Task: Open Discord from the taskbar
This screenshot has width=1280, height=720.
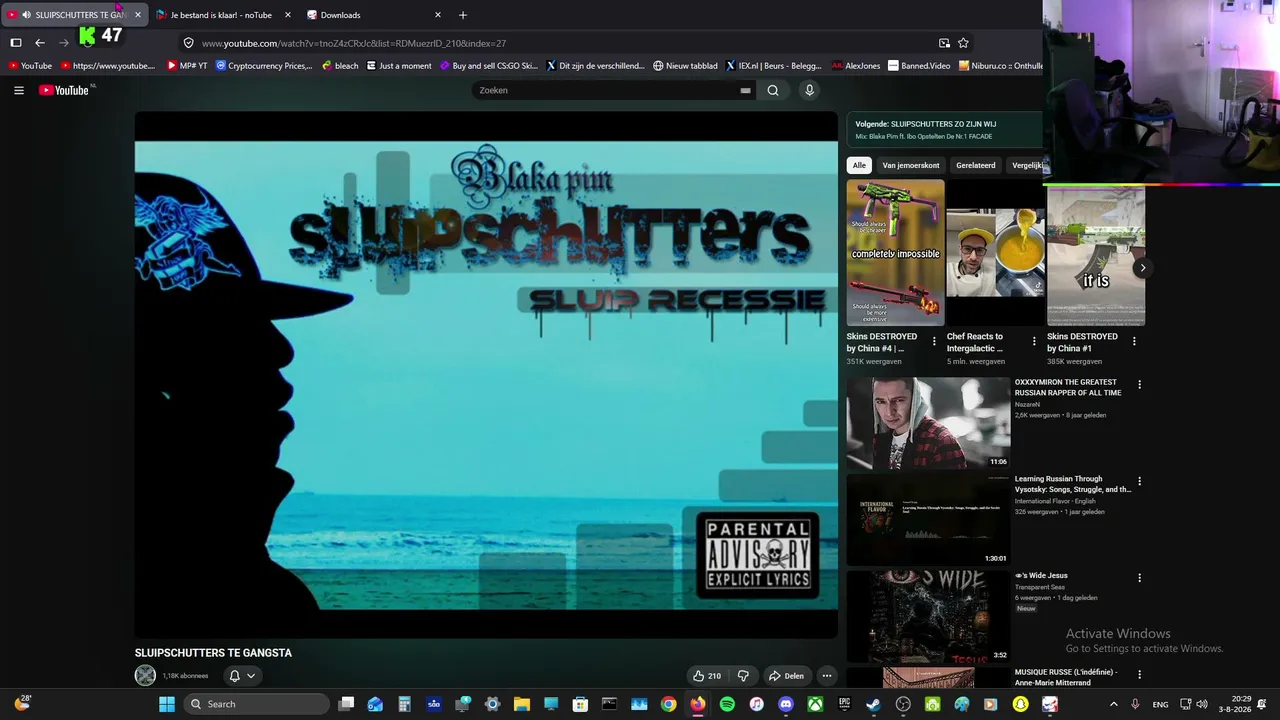Action: pos(786,704)
